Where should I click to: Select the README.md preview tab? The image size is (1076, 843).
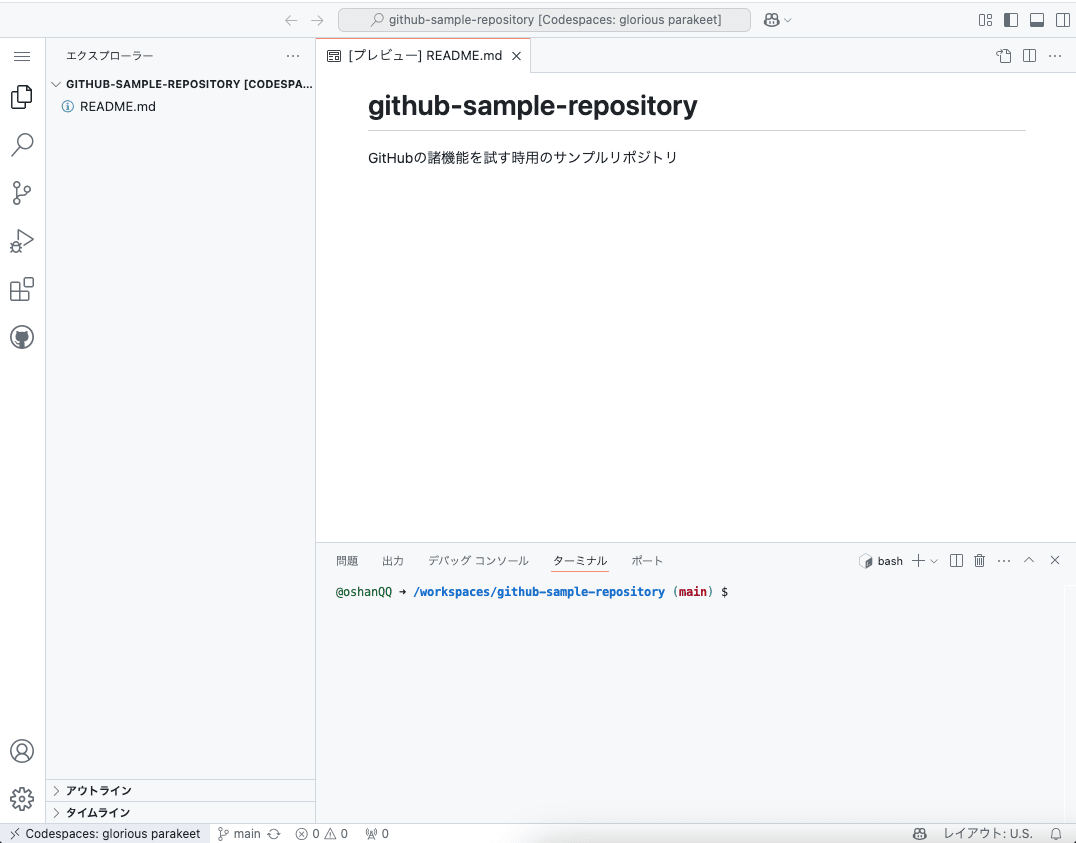(x=424, y=56)
